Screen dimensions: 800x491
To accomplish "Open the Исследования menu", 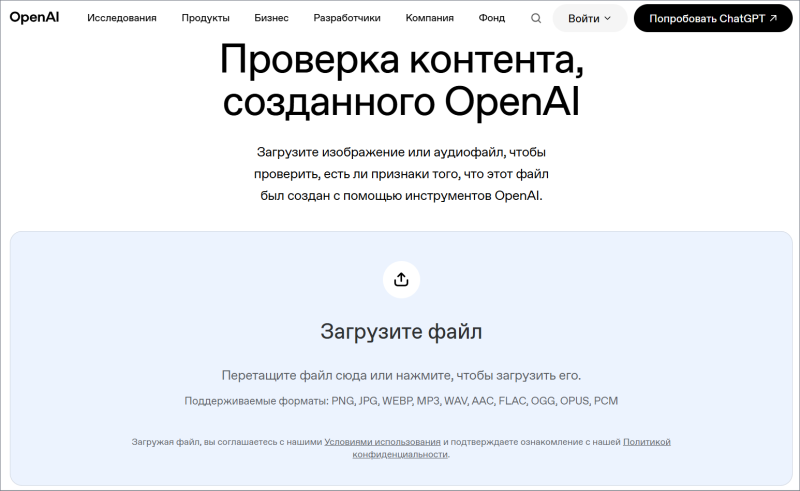I will coord(121,18).
